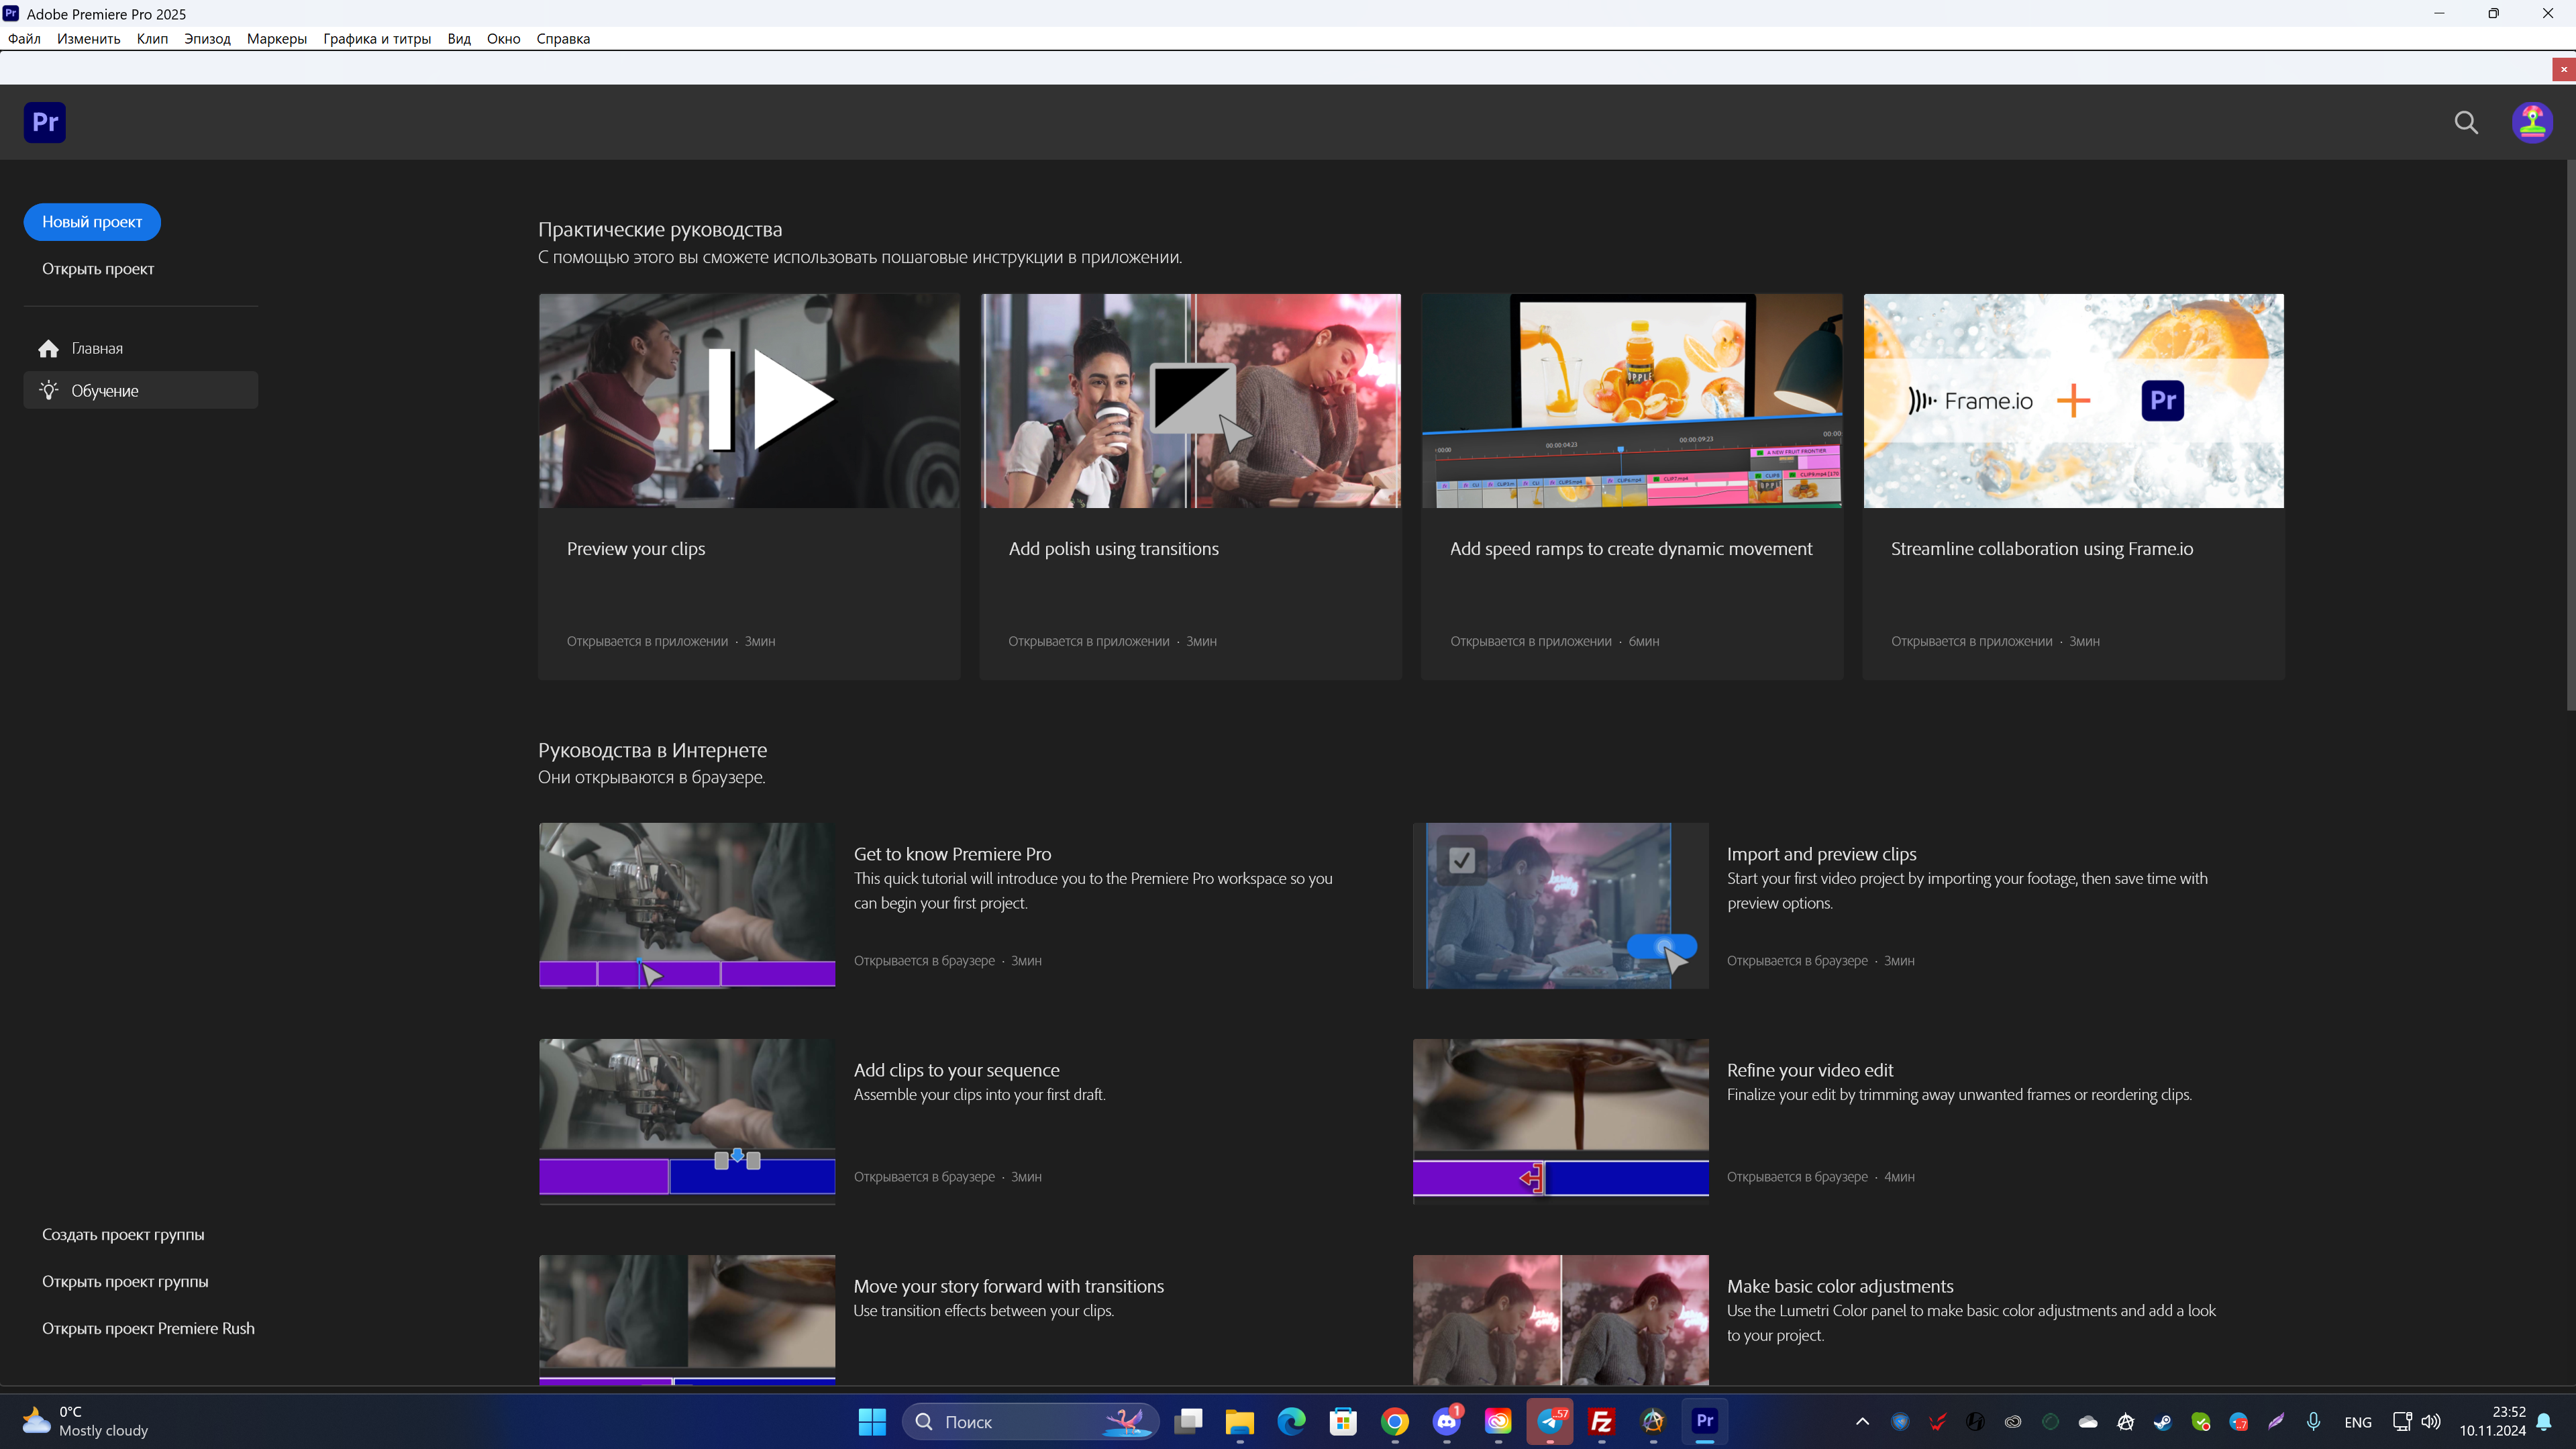Open FileZilla from the taskbar
The image size is (2576, 1449).
pyautogui.click(x=1602, y=1421)
